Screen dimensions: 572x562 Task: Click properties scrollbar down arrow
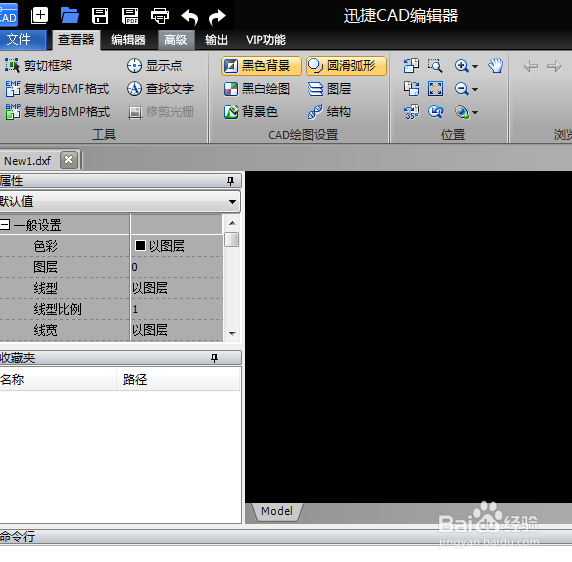click(x=232, y=333)
